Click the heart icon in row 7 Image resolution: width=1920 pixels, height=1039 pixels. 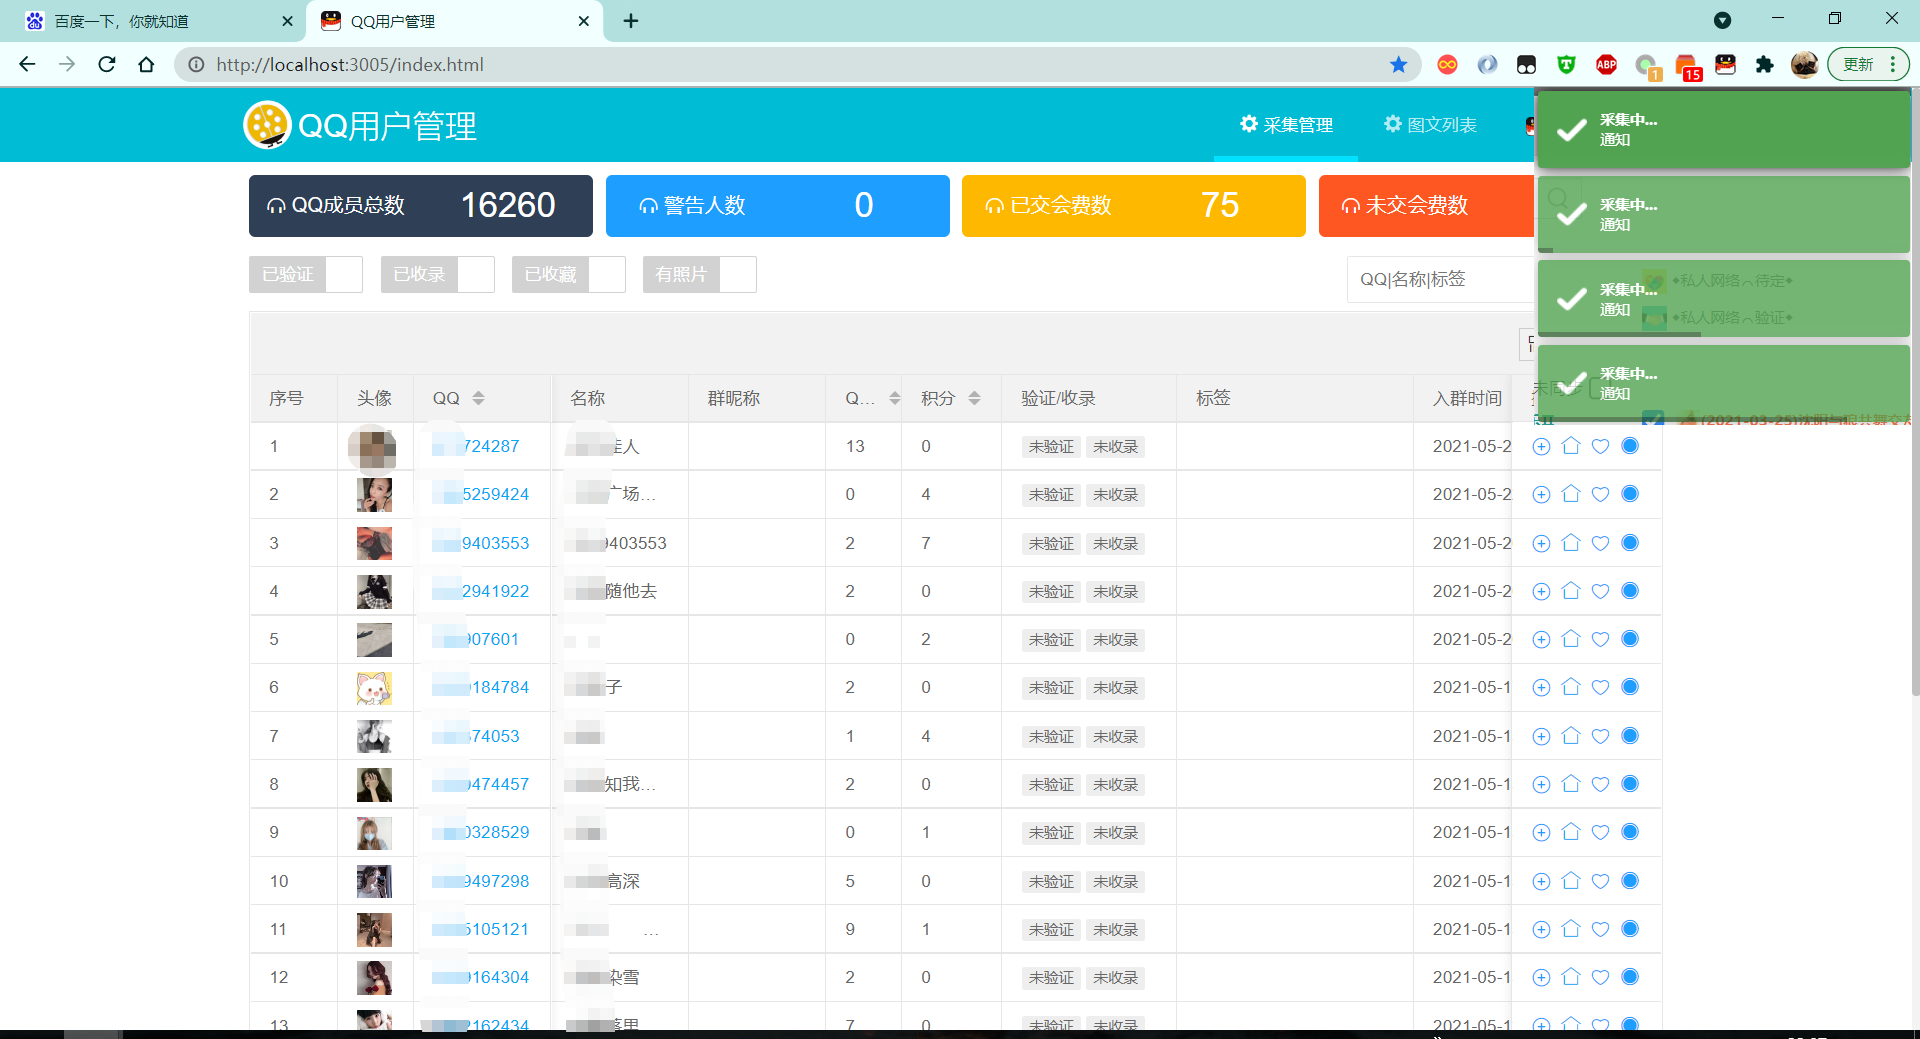(x=1600, y=736)
